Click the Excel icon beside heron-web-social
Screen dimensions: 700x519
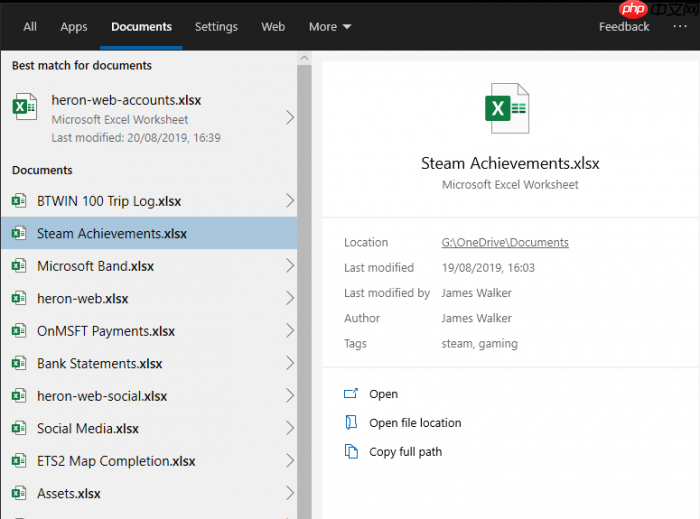19,396
